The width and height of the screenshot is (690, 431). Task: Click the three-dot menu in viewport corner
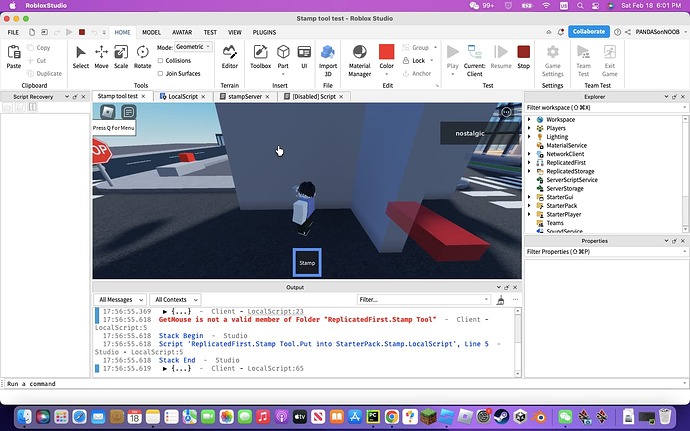(x=506, y=112)
